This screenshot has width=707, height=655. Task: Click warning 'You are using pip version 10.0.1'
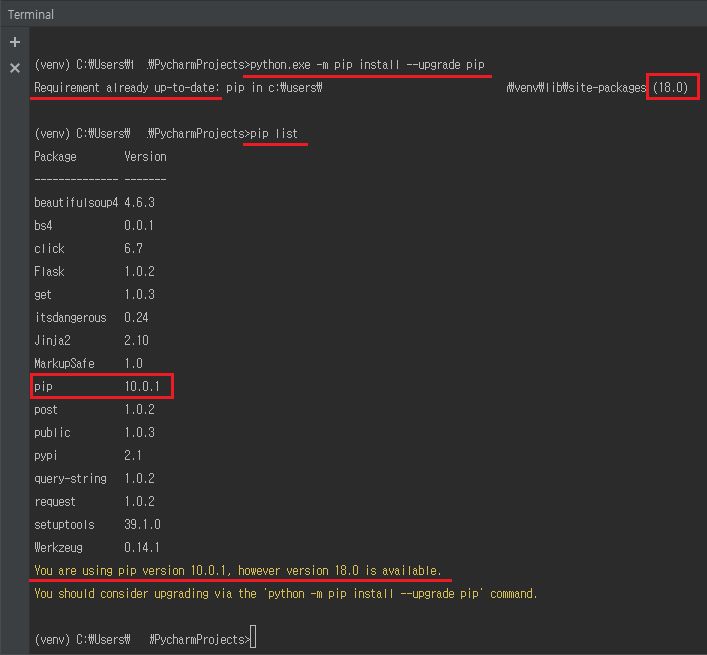pyautogui.click(x=133, y=570)
